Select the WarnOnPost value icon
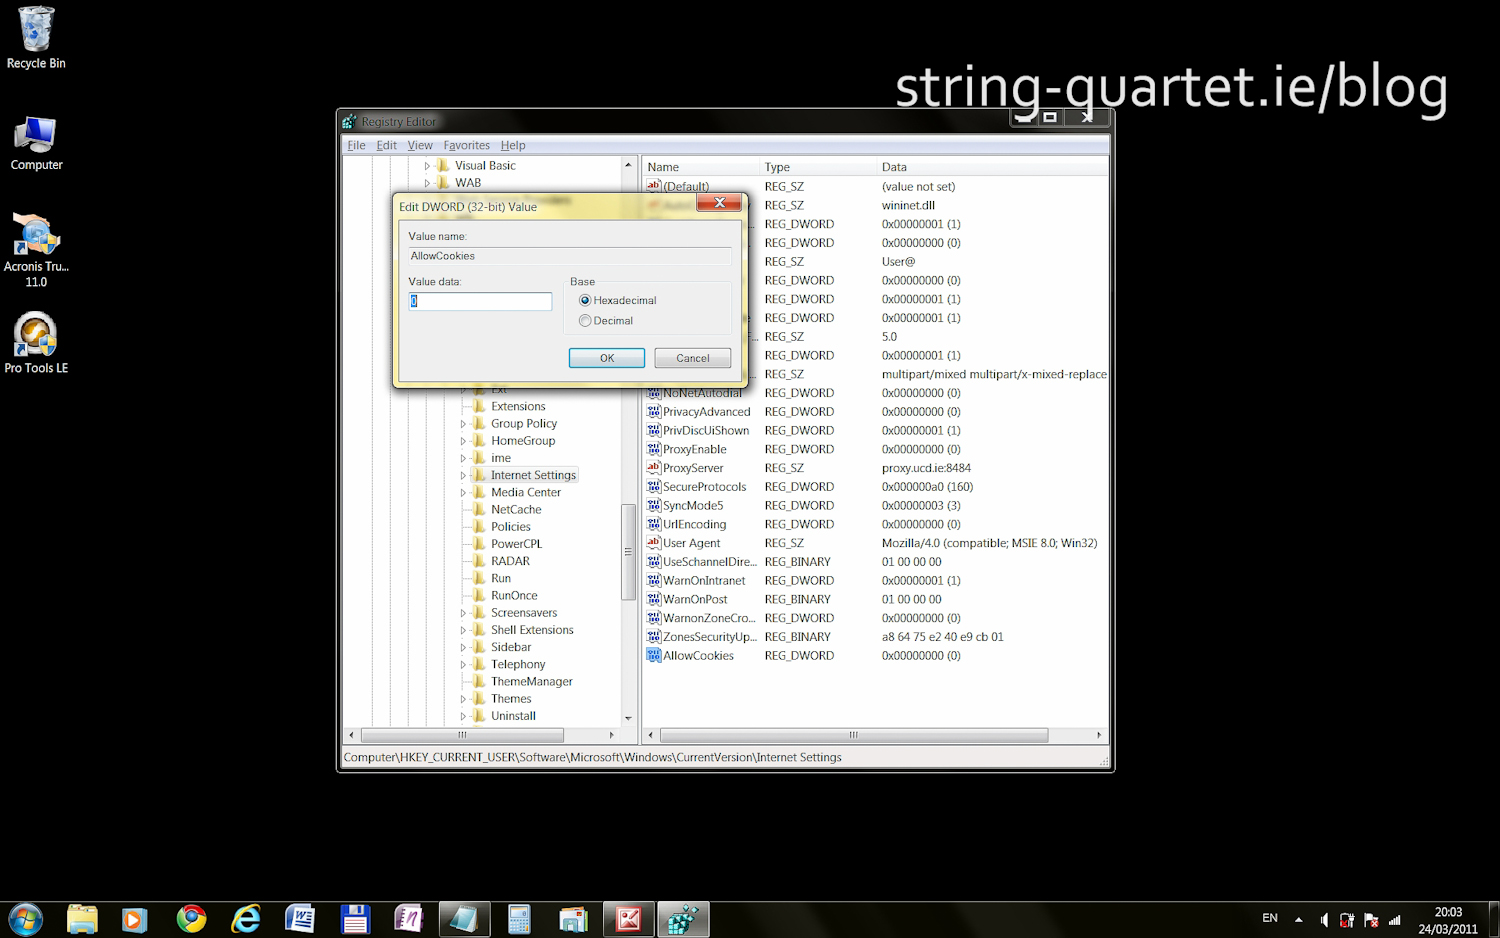 click(654, 599)
